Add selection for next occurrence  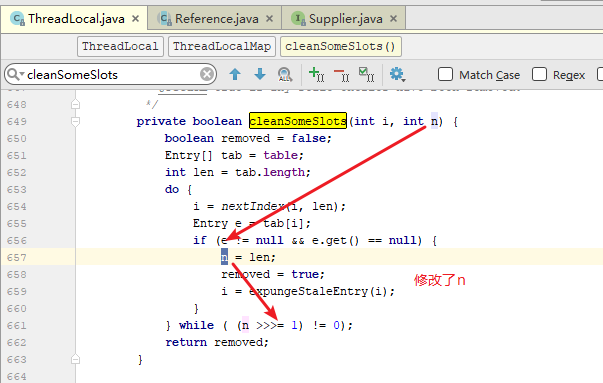(x=316, y=74)
